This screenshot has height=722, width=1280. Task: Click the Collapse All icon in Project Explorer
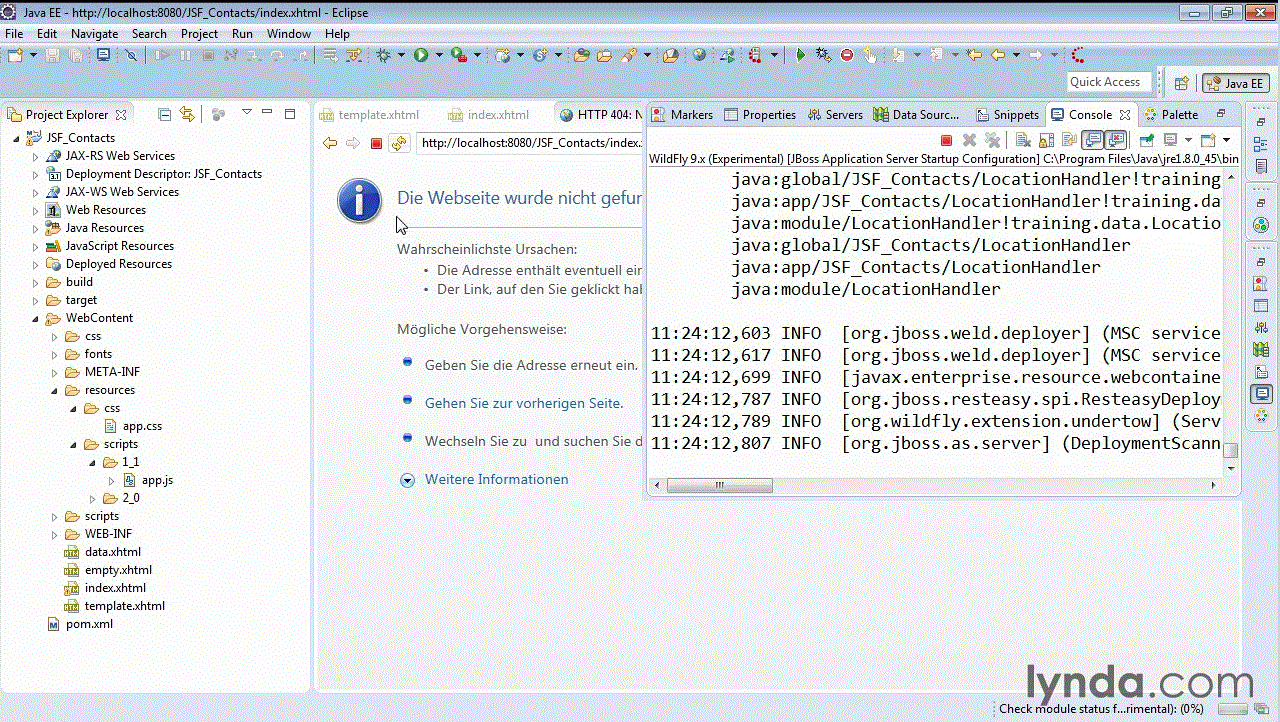click(x=165, y=114)
